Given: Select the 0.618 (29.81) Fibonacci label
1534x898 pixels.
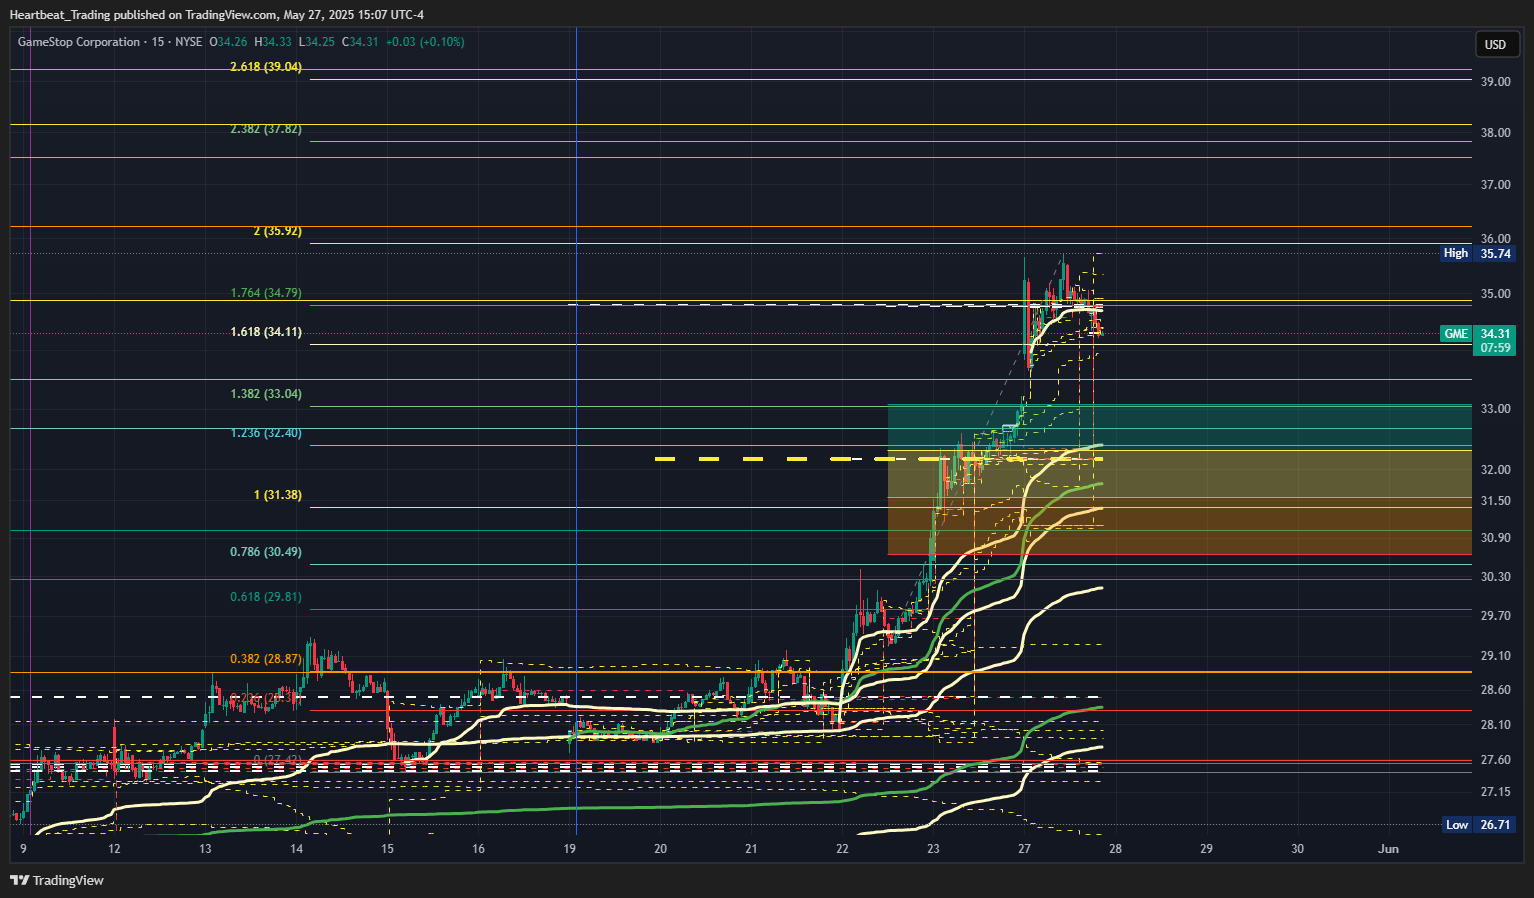Looking at the screenshot, I should (266, 597).
